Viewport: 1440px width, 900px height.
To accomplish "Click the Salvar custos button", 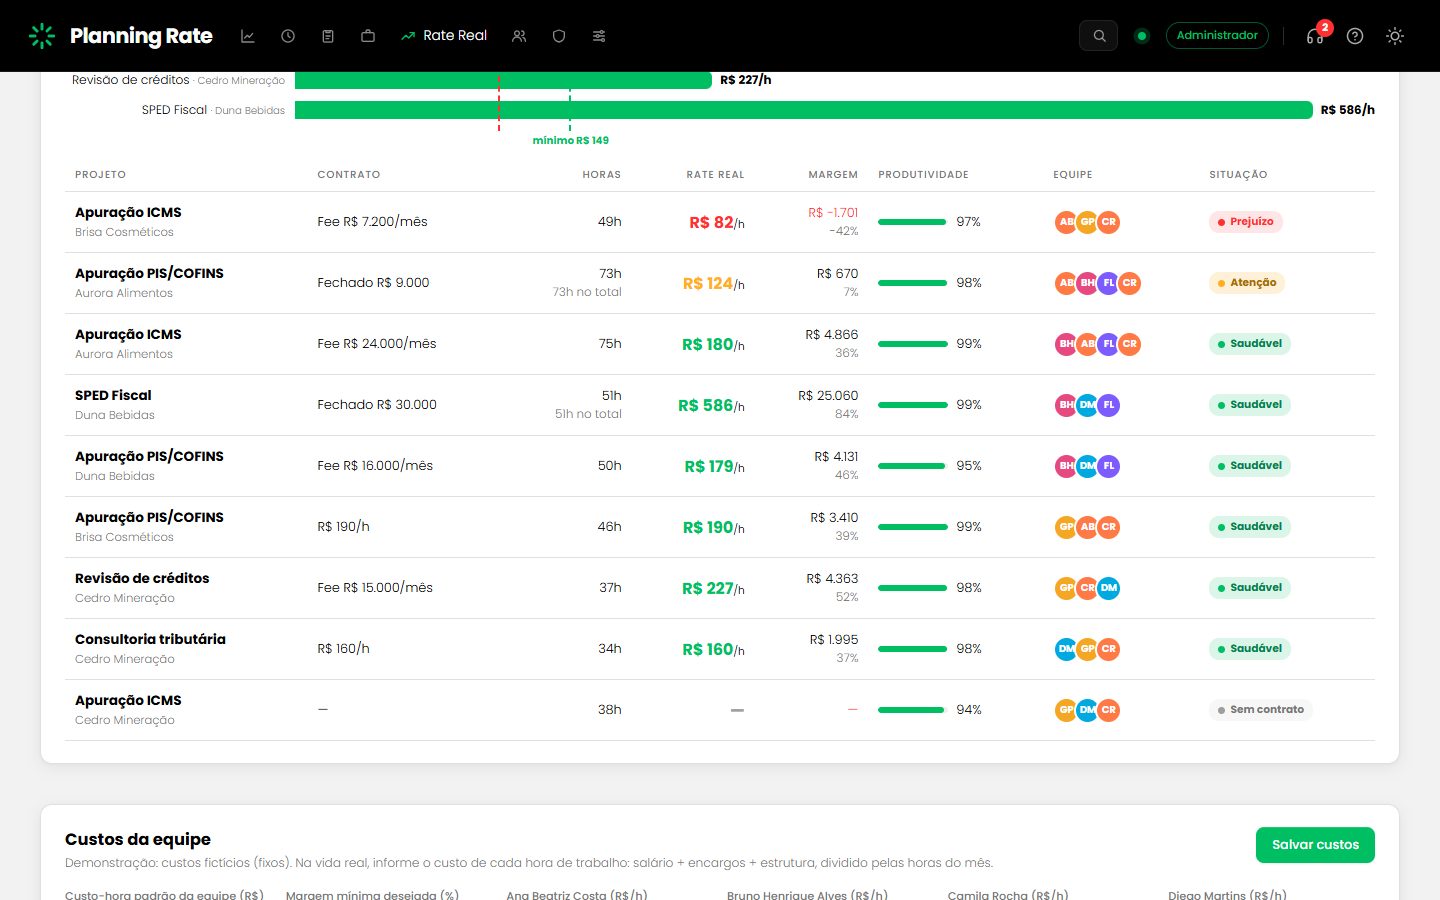I will [x=1315, y=845].
